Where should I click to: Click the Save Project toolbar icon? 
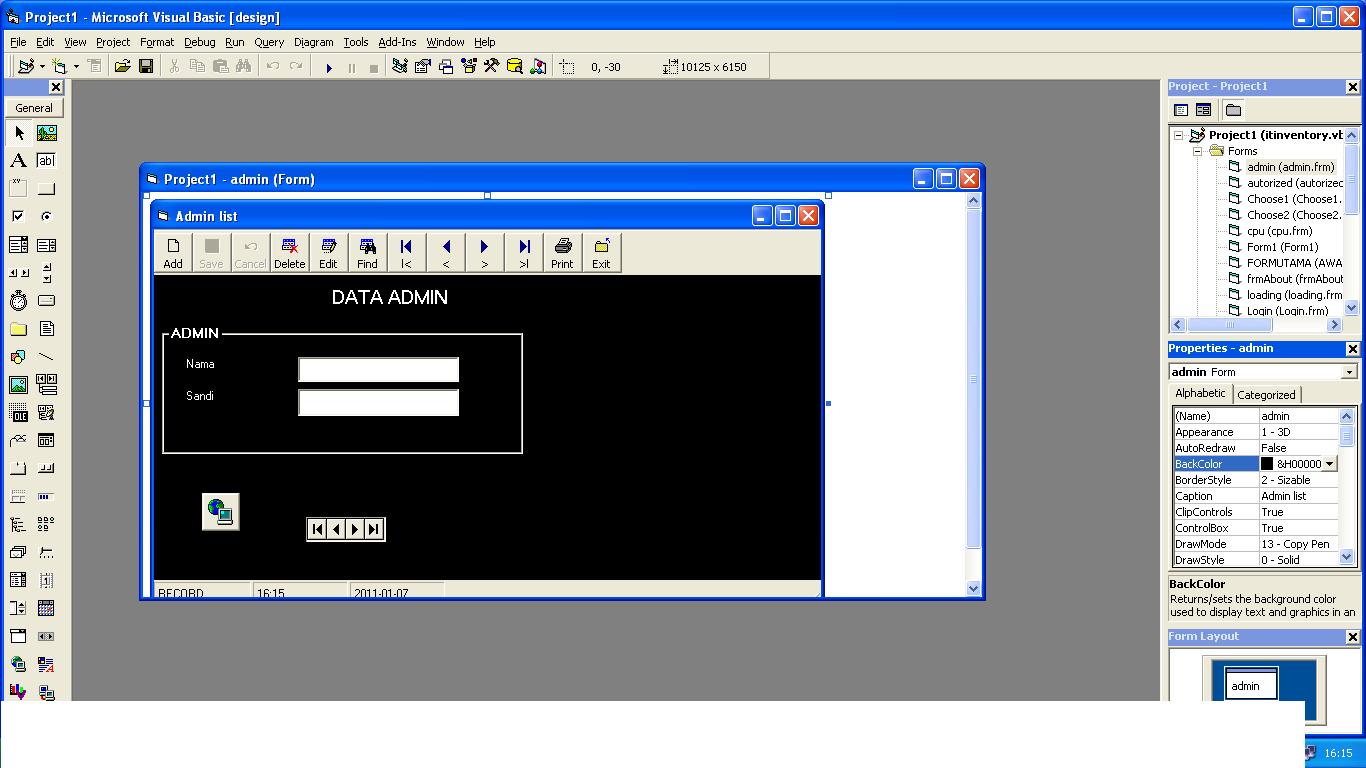pos(147,66)
